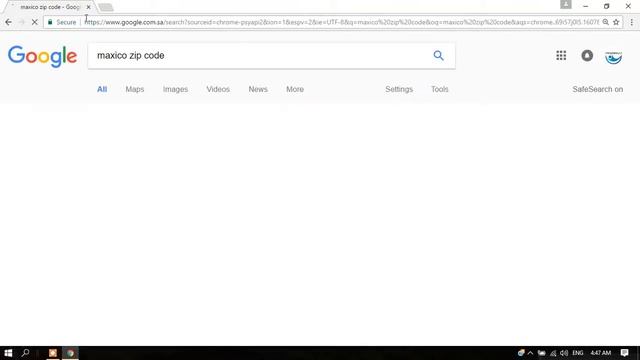
Task: Open the search Tools
Action: (440, 89)
